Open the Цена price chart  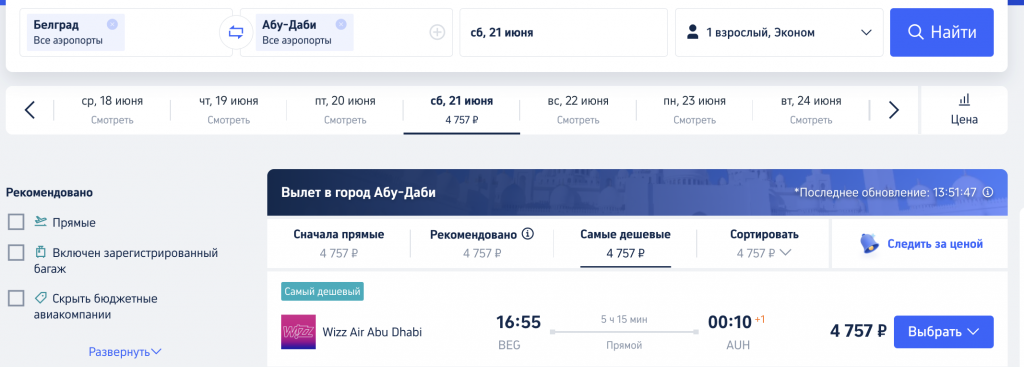pyautogui.click(x=964, y=110)
